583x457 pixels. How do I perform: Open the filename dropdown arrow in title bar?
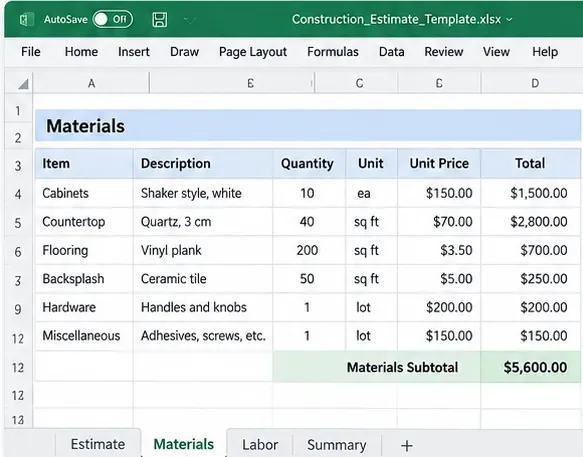coord(509,19)
